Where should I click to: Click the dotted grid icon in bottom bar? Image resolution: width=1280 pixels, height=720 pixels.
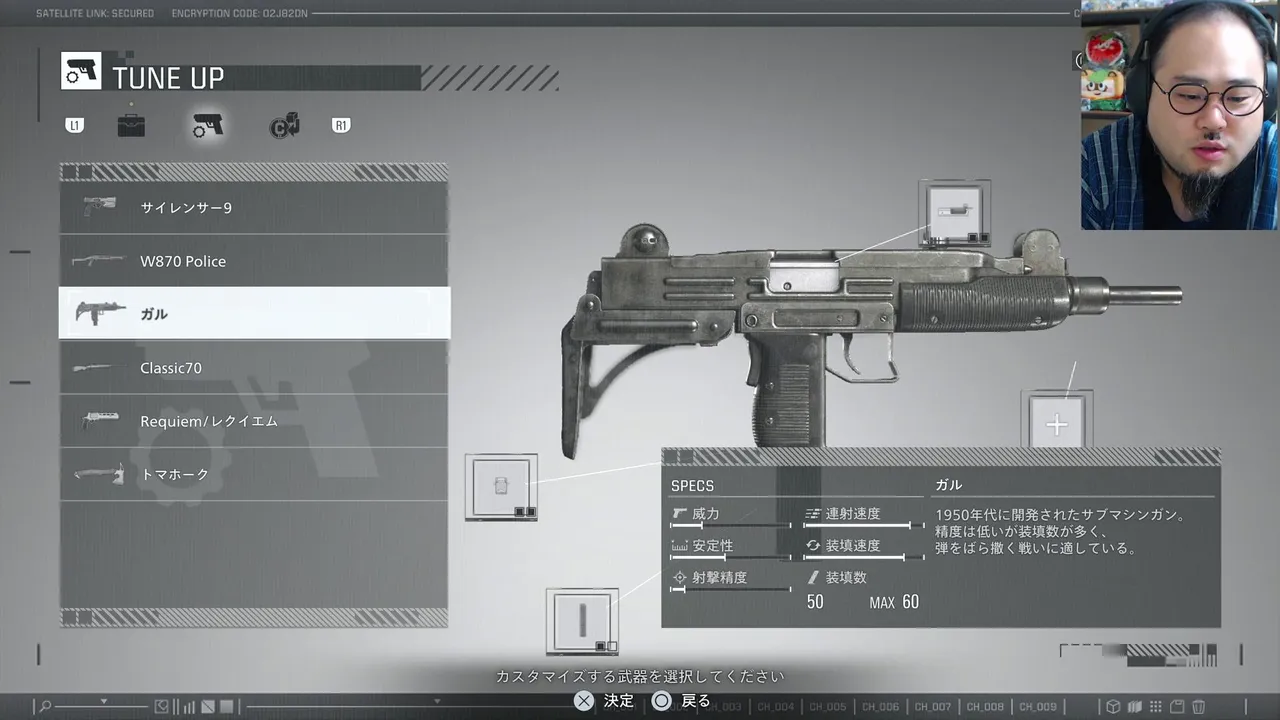point(1156,707)
